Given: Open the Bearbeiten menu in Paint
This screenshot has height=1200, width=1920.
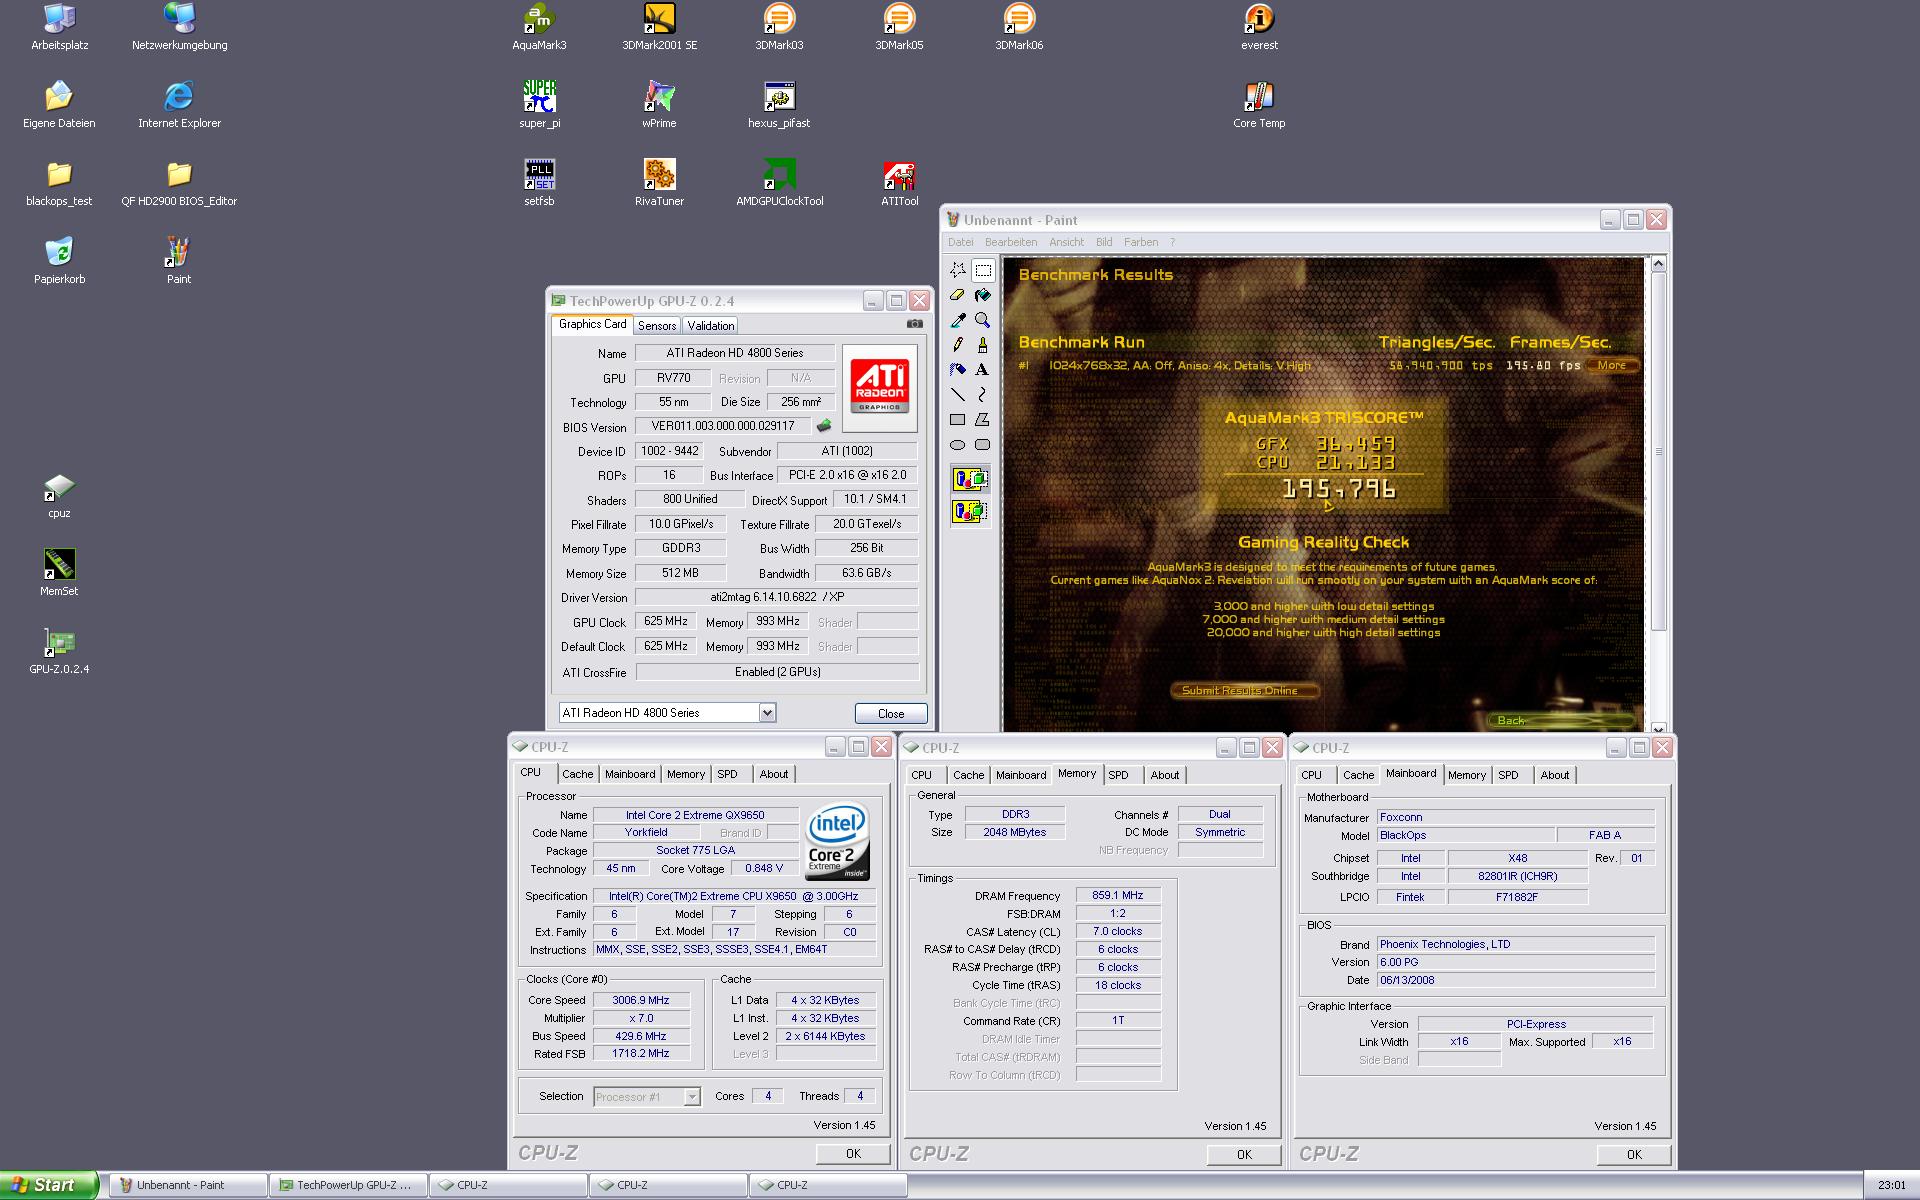Looking at the screenshot, I should pyautogui.click(x=1010, y=242).
